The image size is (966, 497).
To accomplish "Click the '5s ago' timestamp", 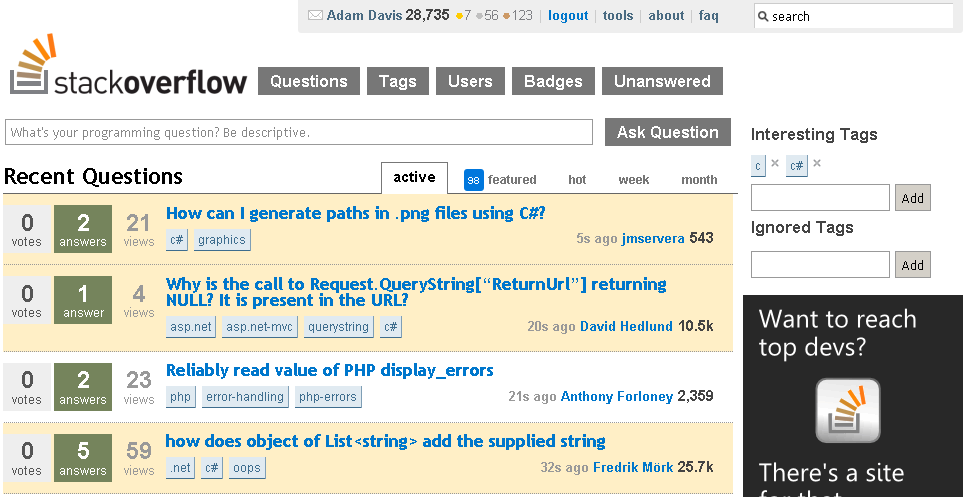I will [597, 238].
